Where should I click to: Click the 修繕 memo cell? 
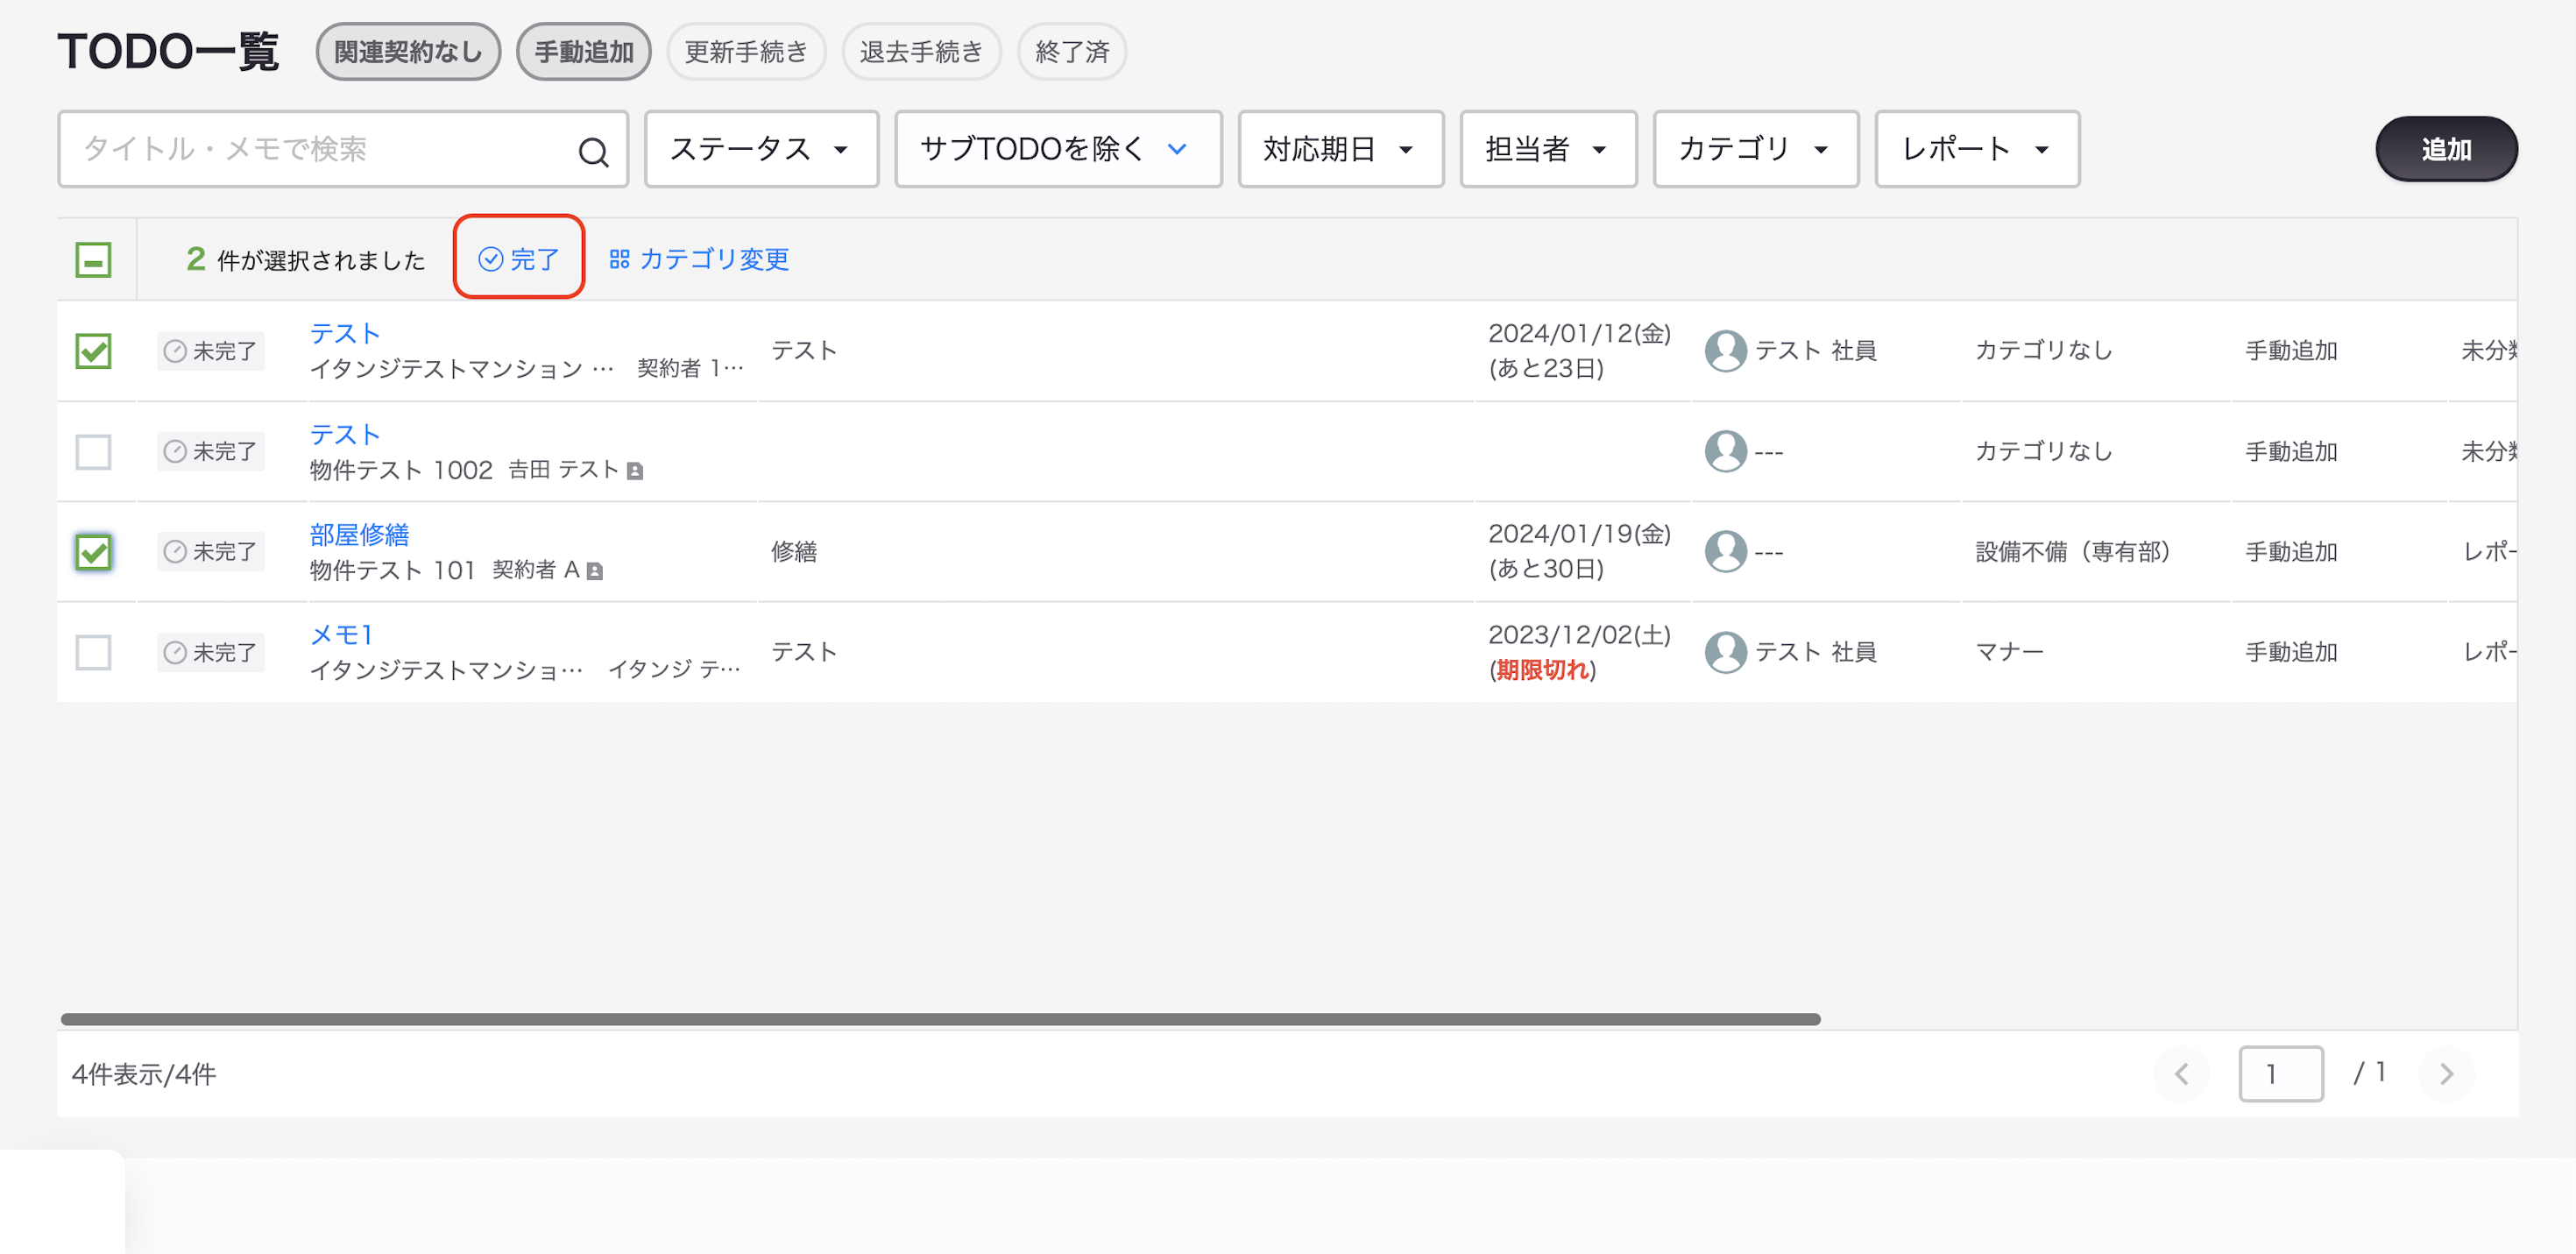point(794,552)
